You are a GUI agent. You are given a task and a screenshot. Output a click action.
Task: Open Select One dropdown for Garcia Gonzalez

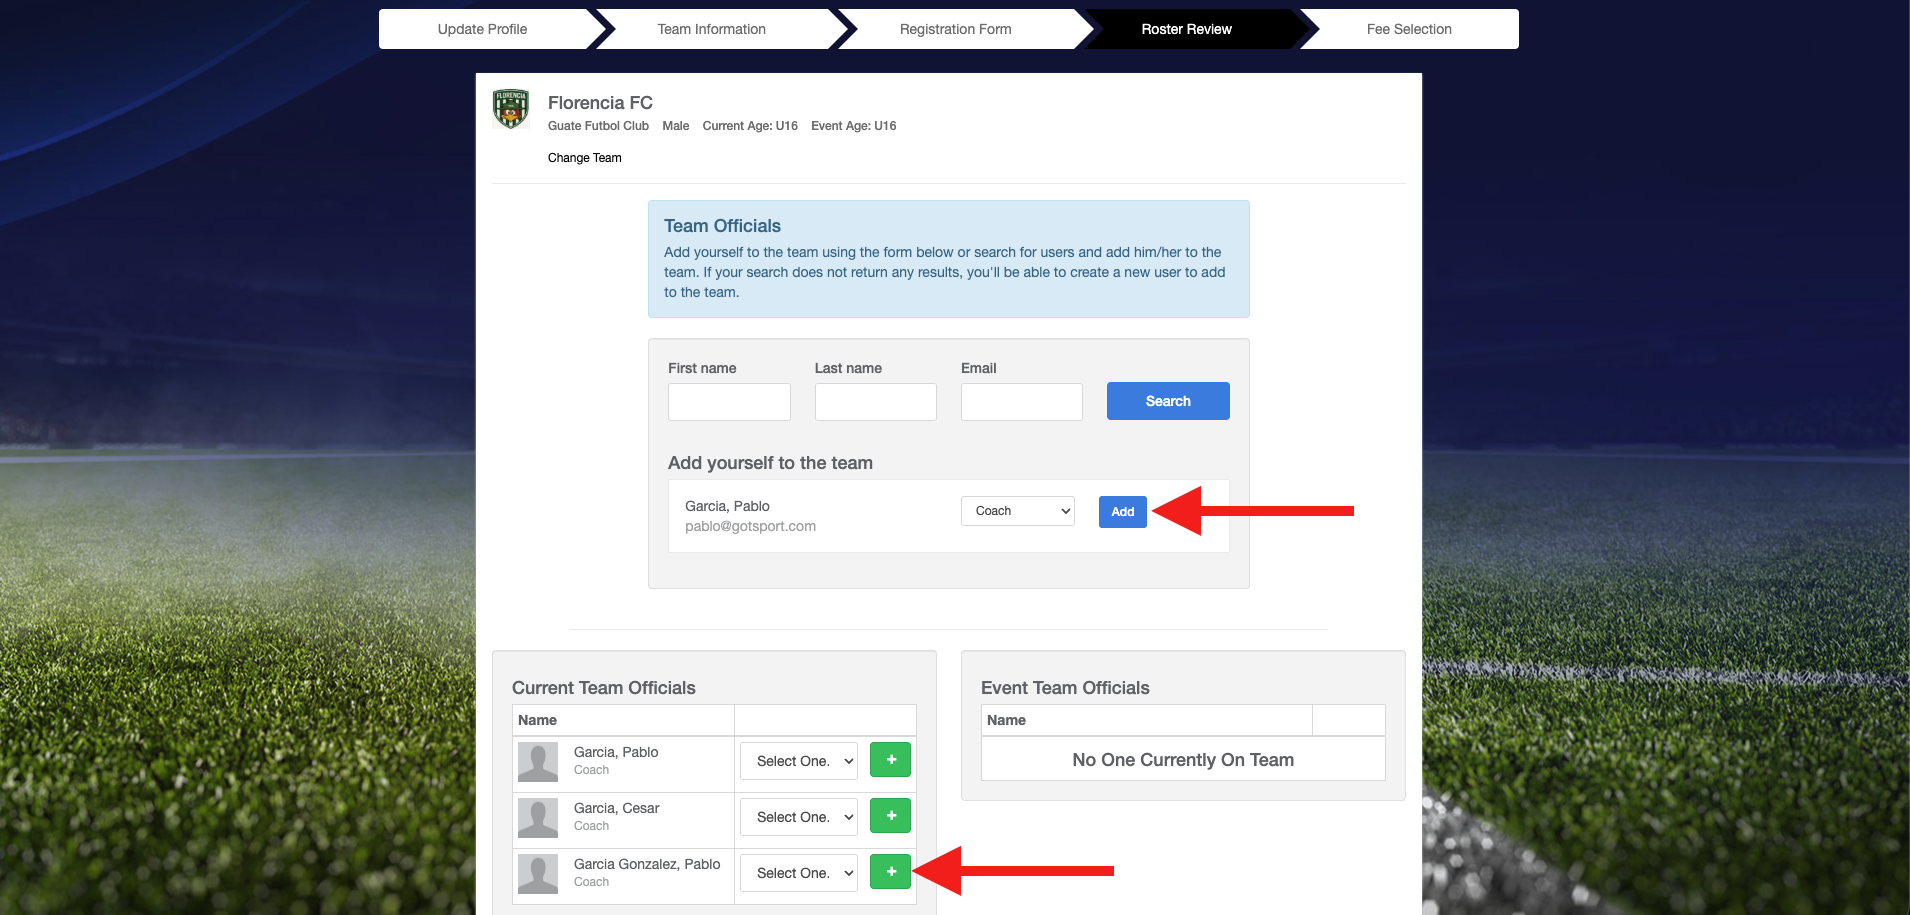(799, 873)
